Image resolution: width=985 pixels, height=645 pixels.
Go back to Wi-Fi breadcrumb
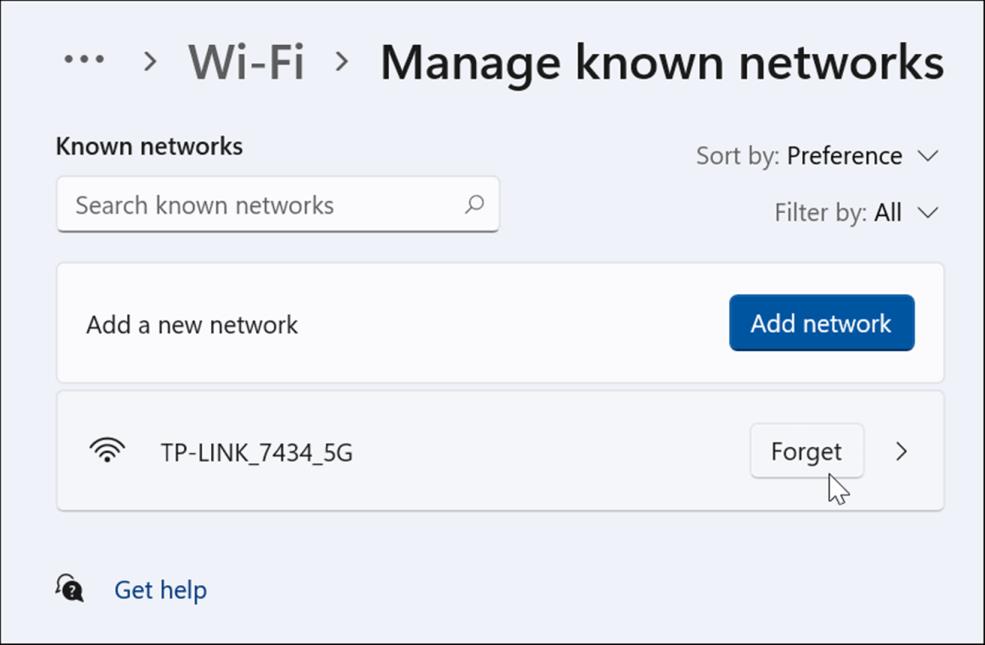click(x=246, y=62)
